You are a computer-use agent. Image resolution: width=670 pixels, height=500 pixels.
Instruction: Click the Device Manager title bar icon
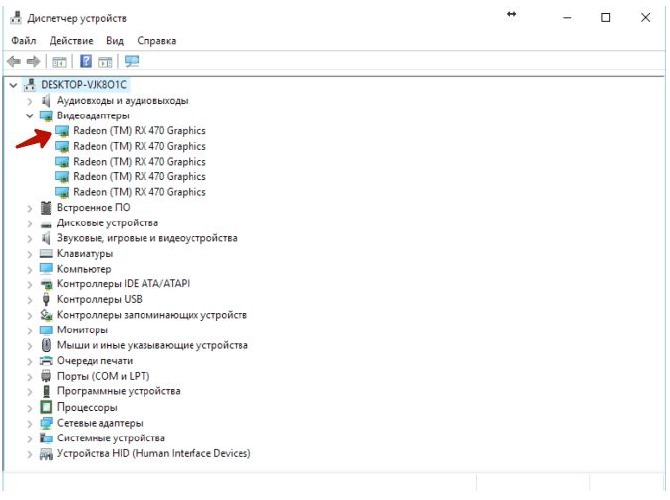point(16,18)
